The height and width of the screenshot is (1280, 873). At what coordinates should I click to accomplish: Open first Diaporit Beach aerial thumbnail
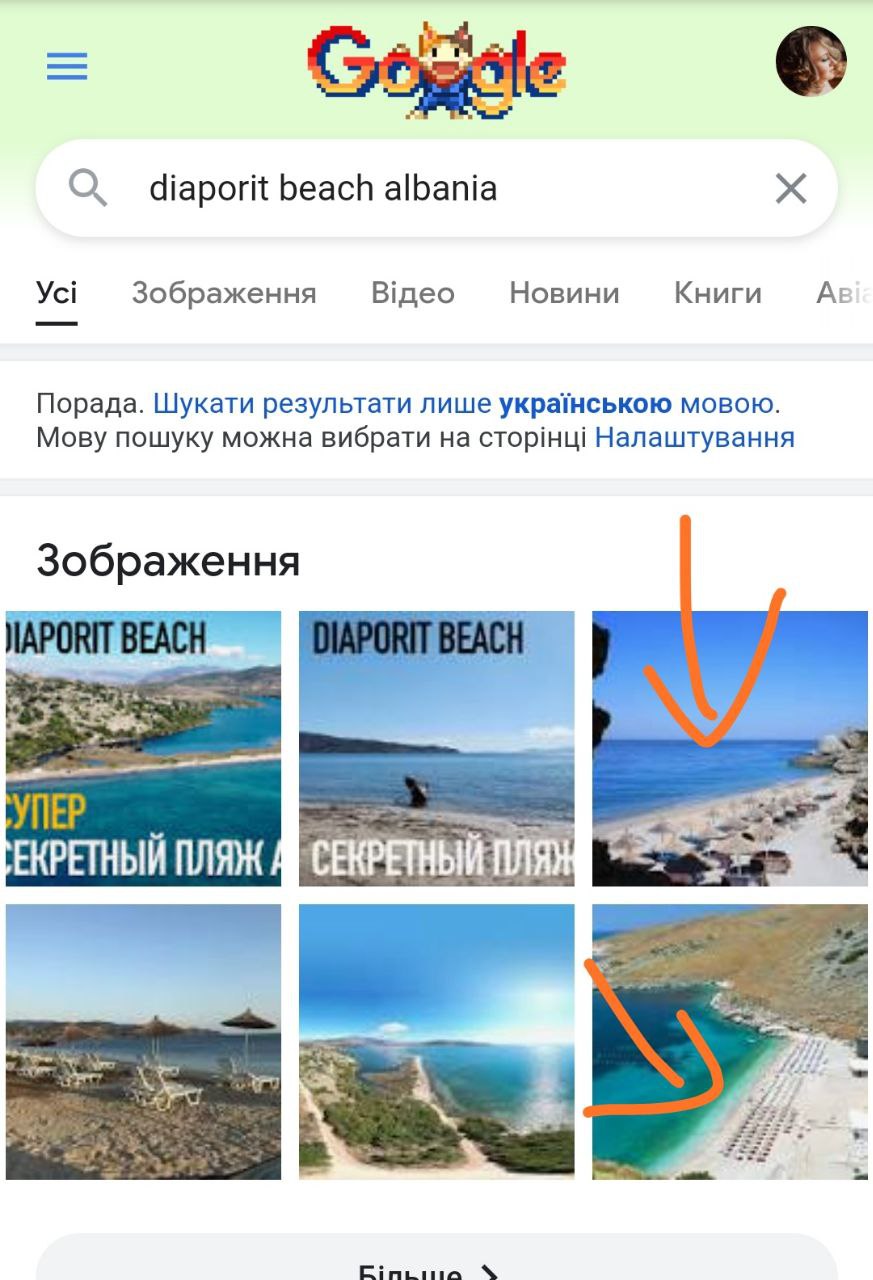[x=143, y=749]
